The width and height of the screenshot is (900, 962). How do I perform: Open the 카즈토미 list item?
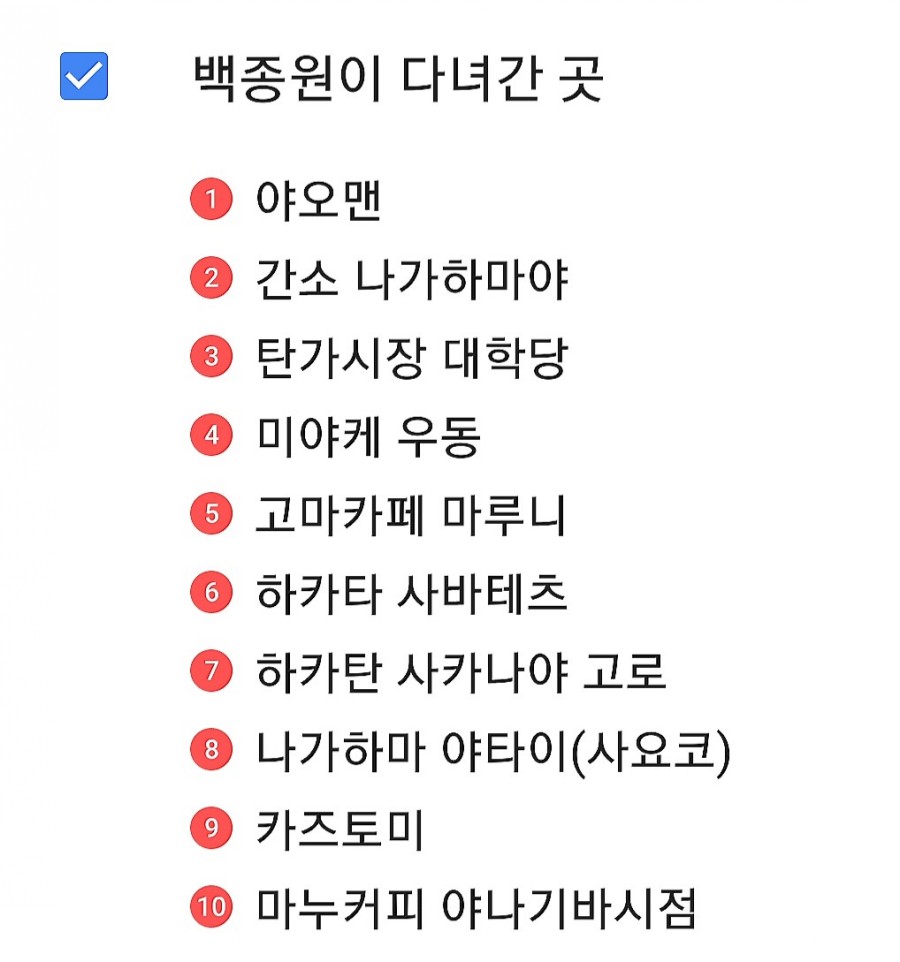pyautogui.click(x=340, y=829)
